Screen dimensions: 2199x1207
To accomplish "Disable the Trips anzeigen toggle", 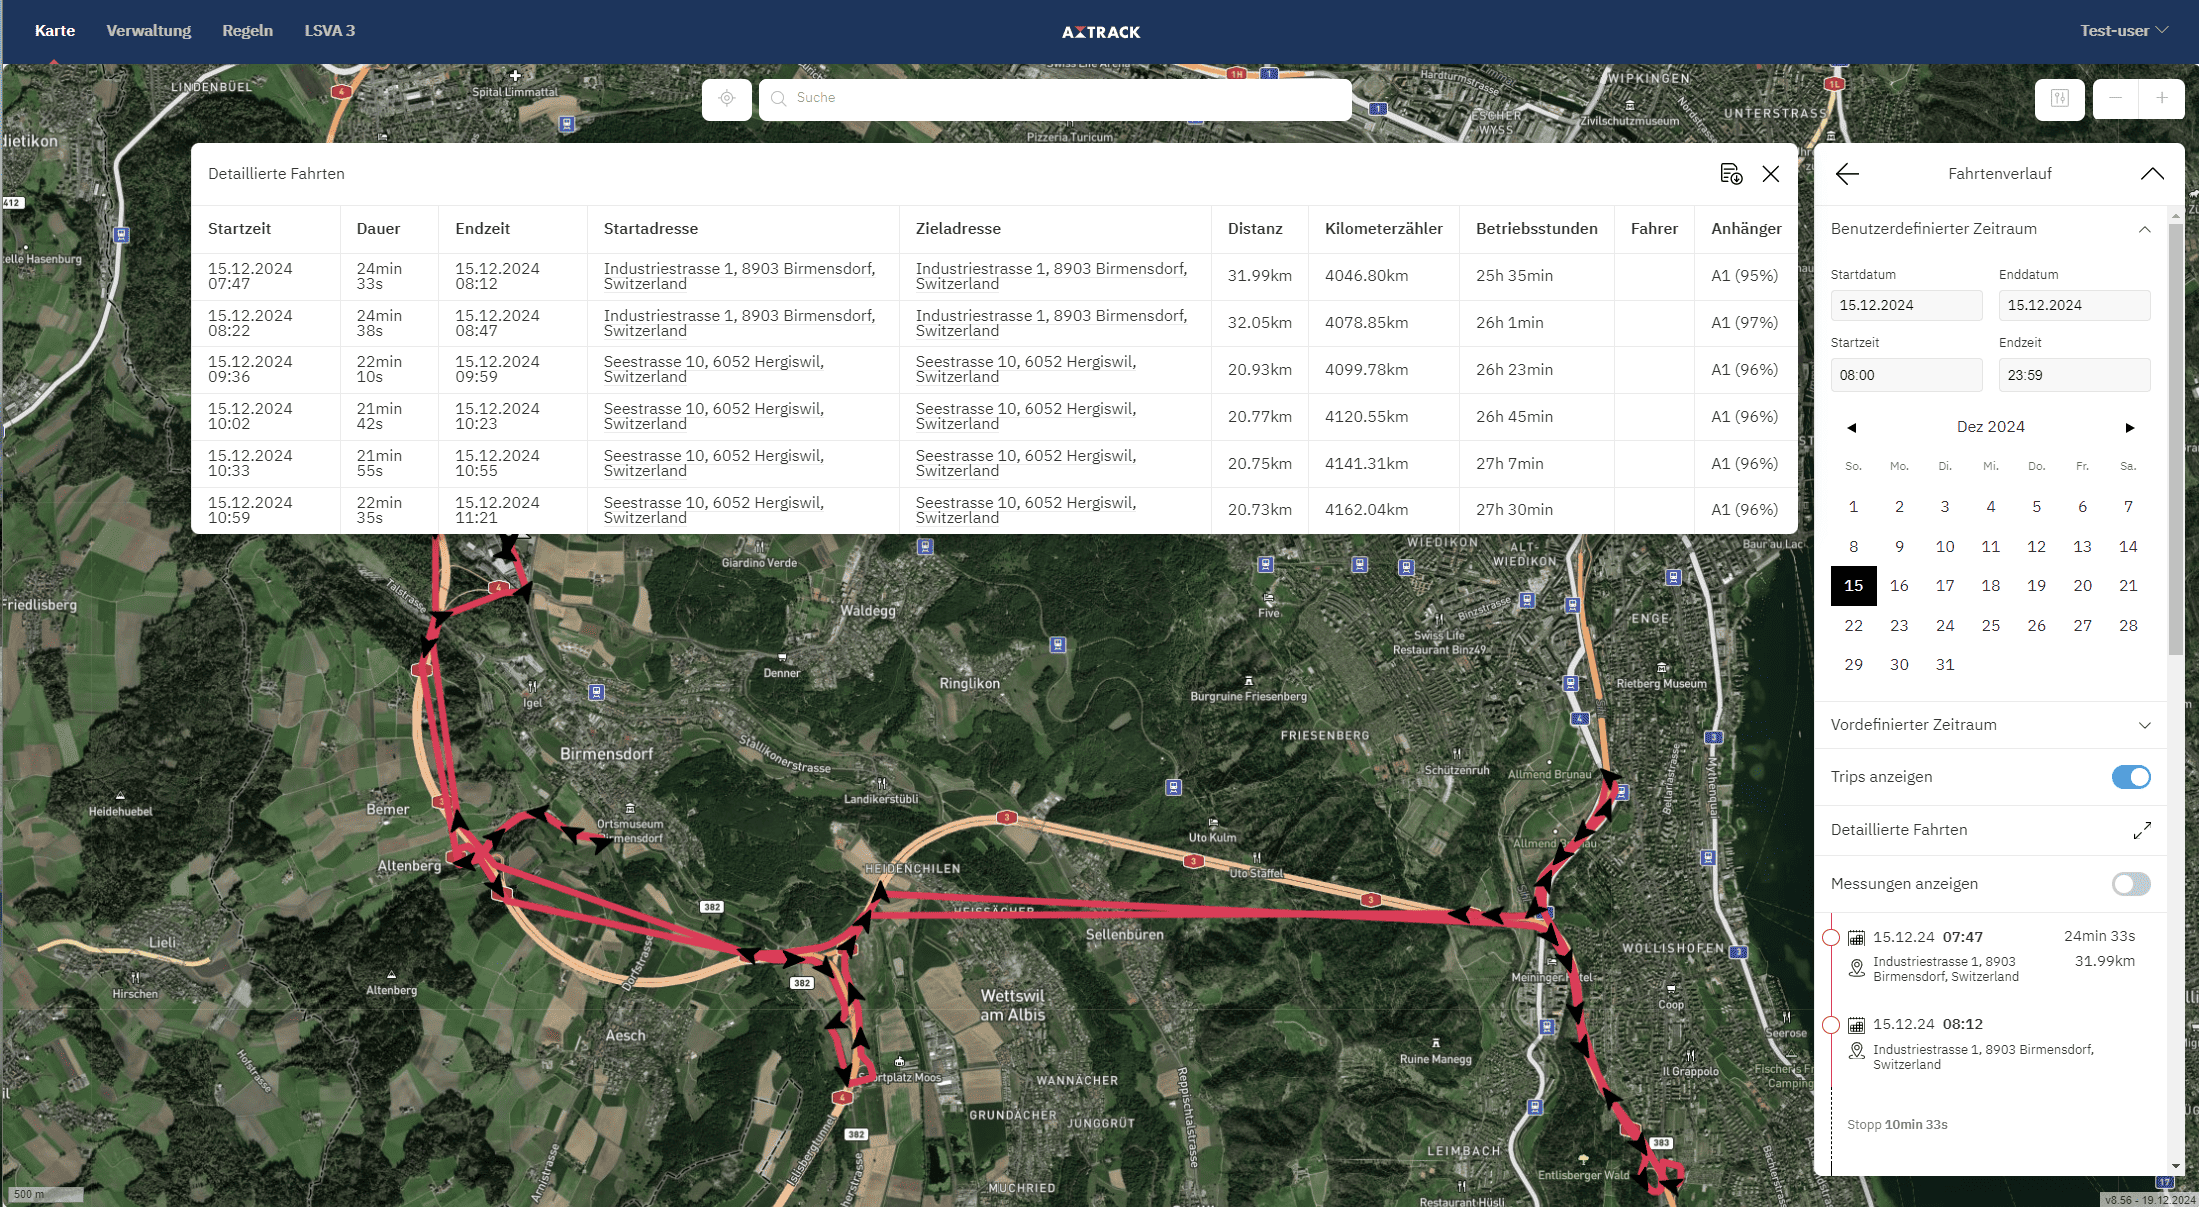I will point(2131,777).
